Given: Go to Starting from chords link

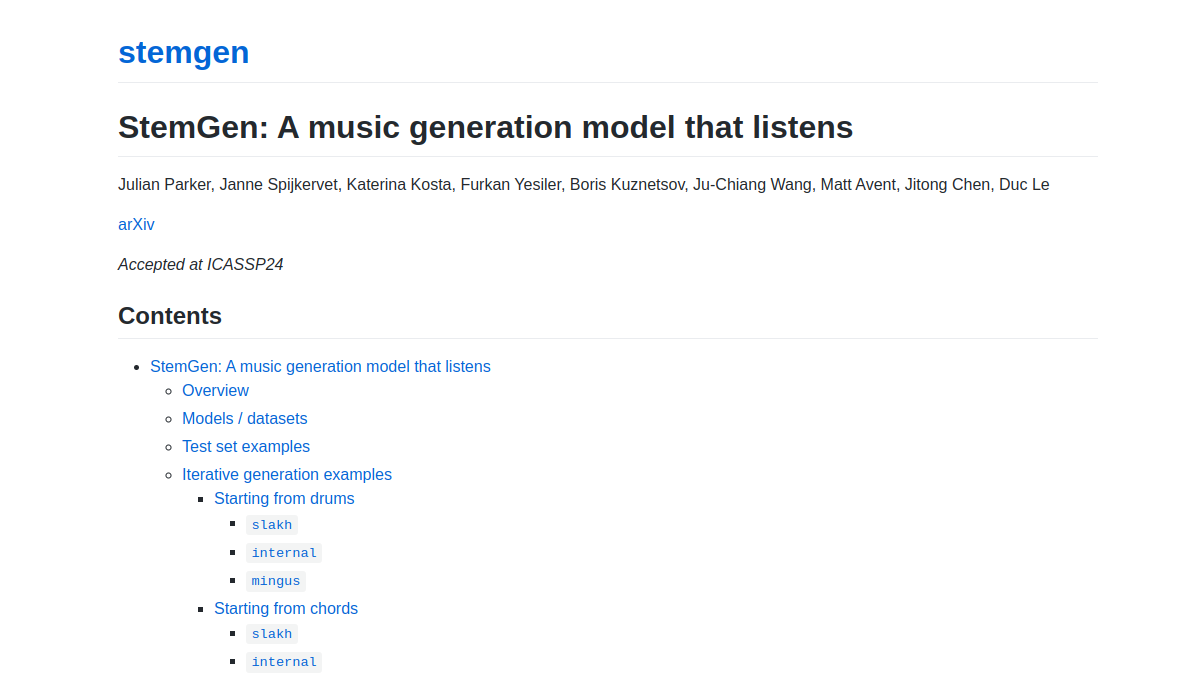Looking at the screenshot, I should [286, 608].
